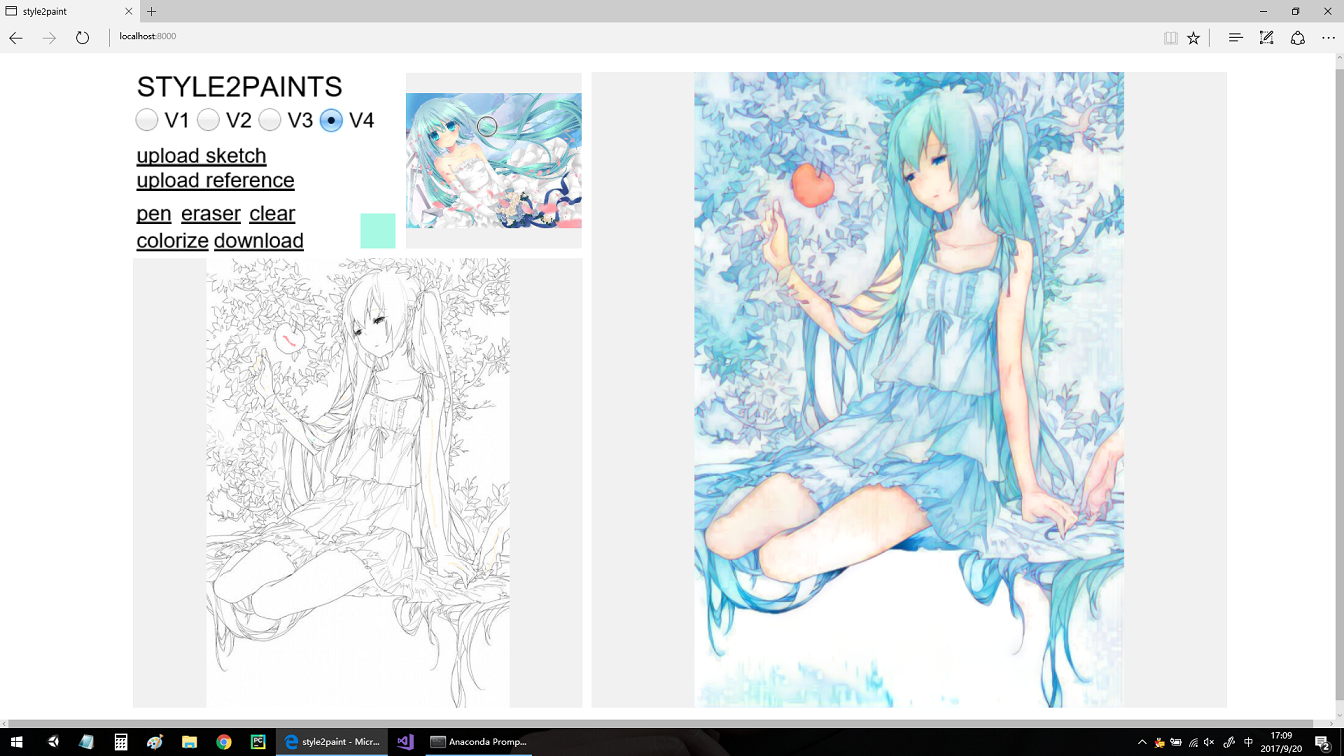Screen dimensions: 1344x756
Task: Open the Edge share icon
Action: pyautogui.click(x=1297, y=38)
